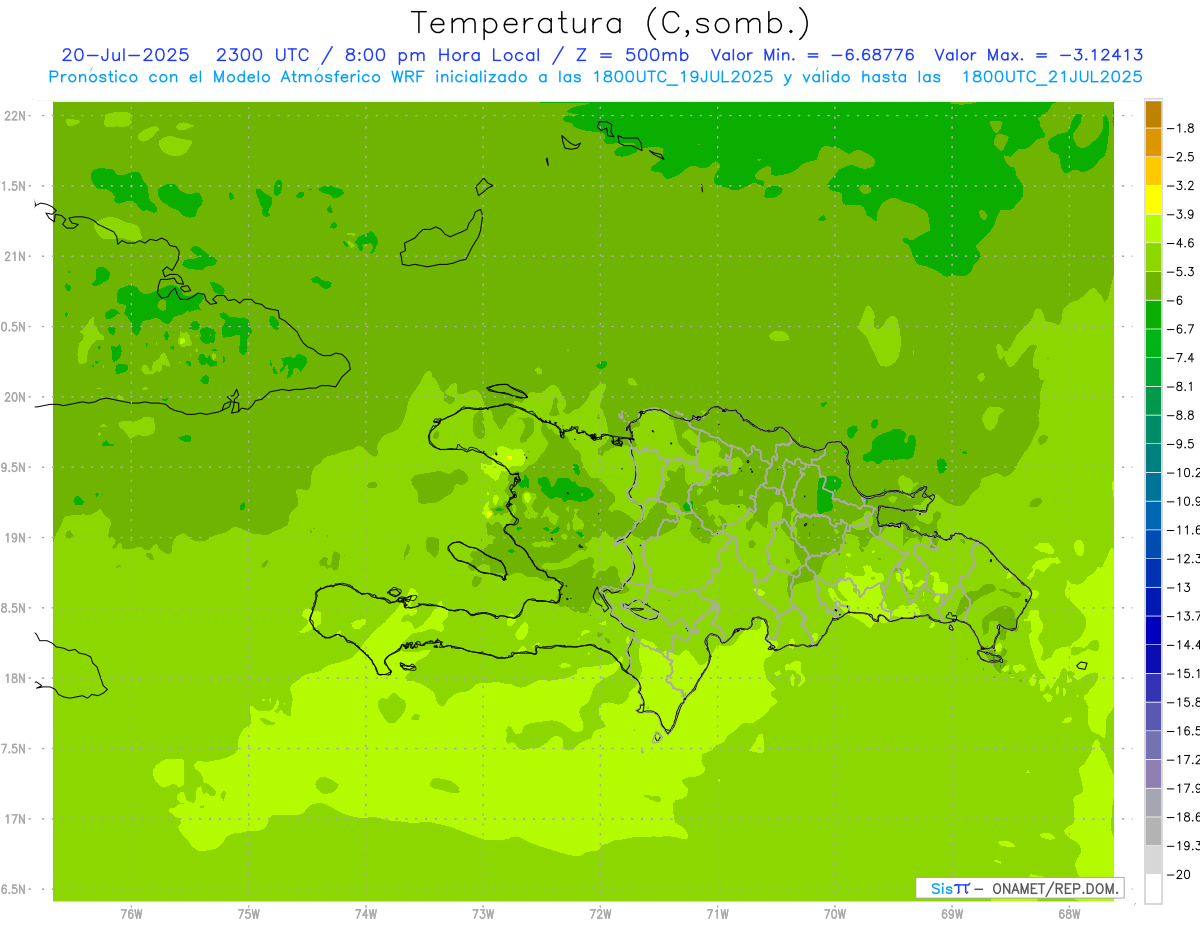Click the yellow legend swatch between -3.2 and -3.9
This screenshot has height=927, width=1200.
click(x=1153, y=200)
